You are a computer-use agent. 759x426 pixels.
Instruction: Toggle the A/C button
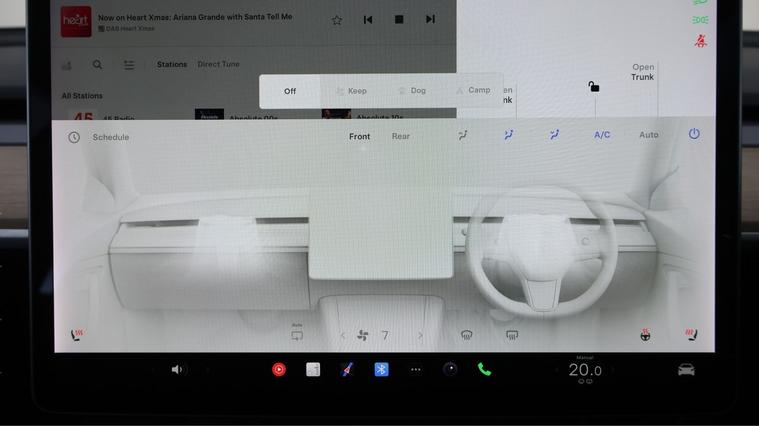pyautogui.click(x=602, y=135)
